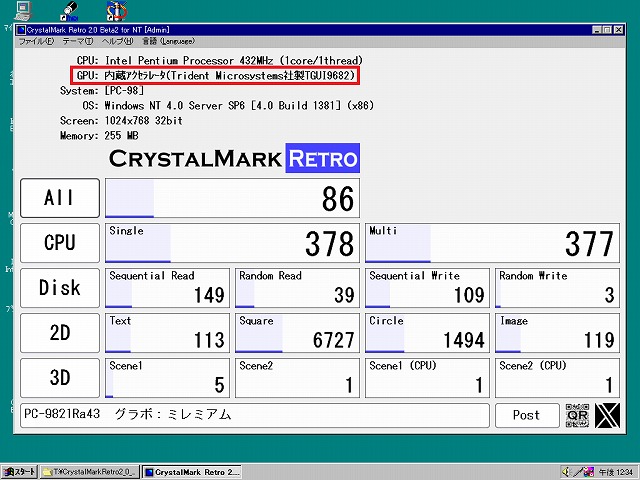Open the third desktop shortcut icon
The height and width of the screenshot is (480, 640).
tap(116, 11)
